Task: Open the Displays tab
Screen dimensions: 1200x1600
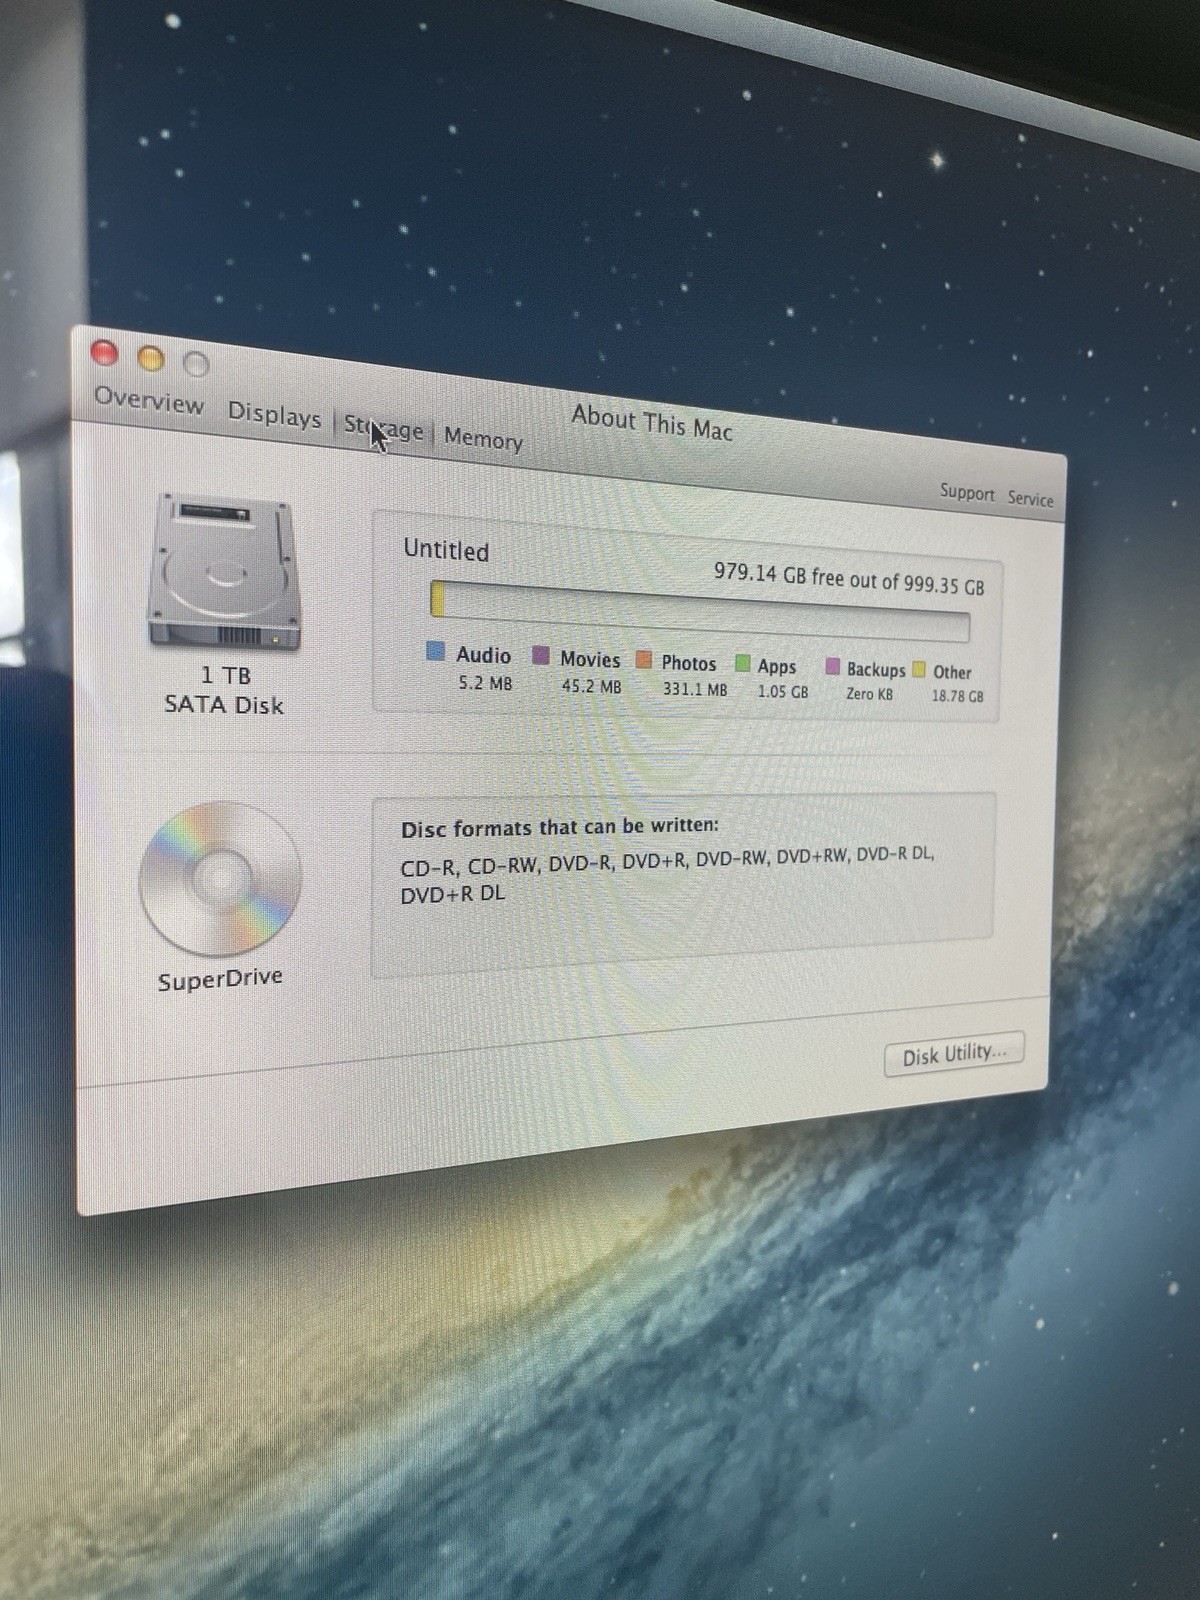Action: click(x=274, y=414)
